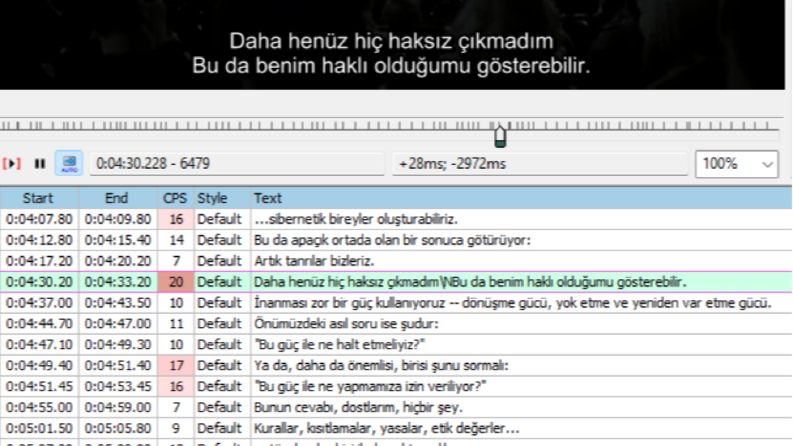Toggle the AUTO scroll video button

(69, 163)
